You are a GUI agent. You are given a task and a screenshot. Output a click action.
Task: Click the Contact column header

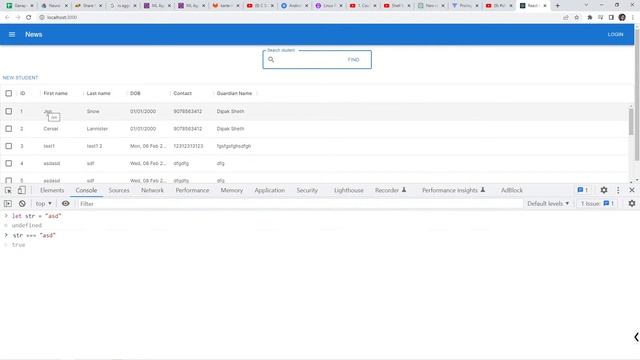(x=182, y=93)
